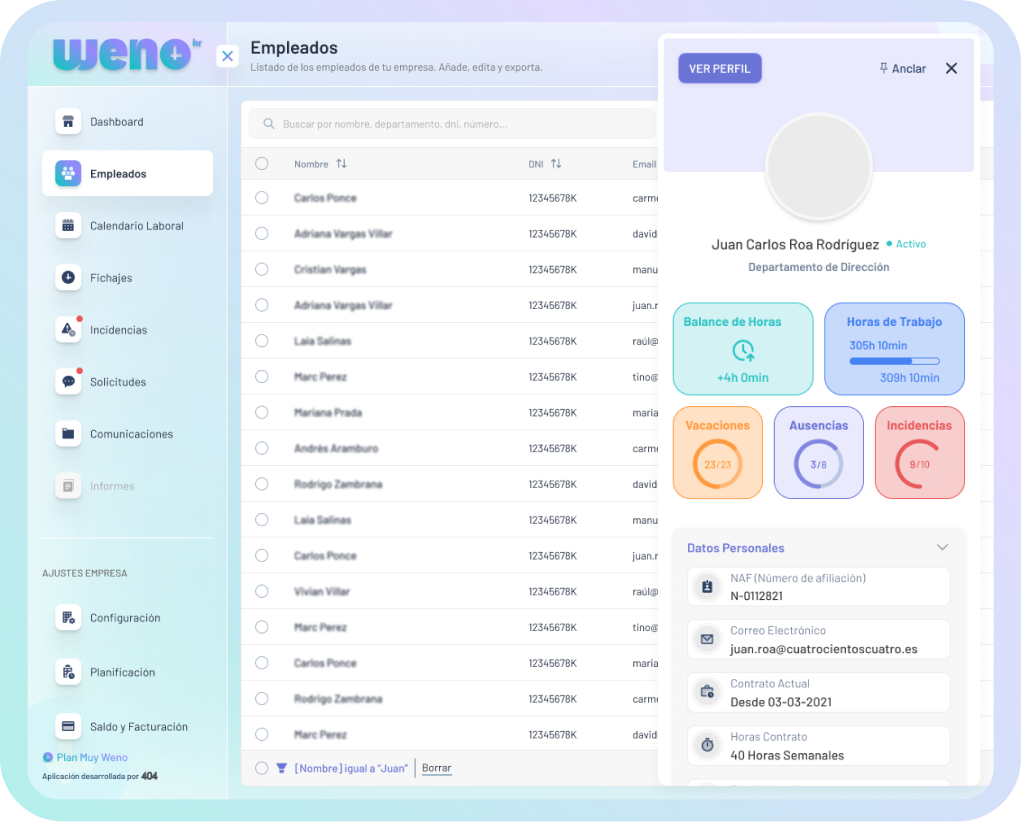Screen dimensions: 1021x822
Task: Sort the table by DNI column
Action: (x=556, y=164)
